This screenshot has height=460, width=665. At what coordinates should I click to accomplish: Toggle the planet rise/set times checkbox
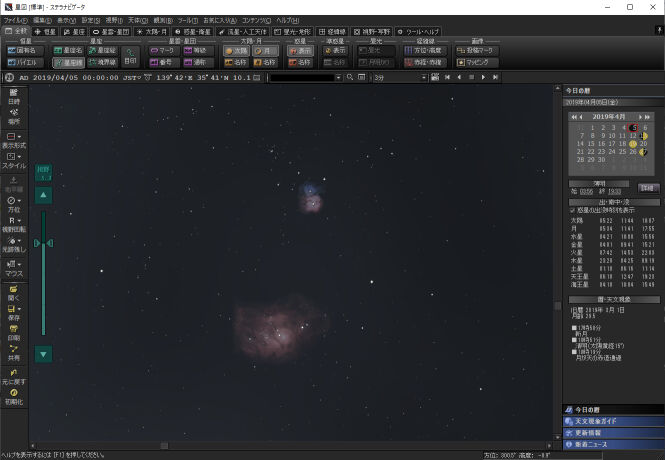[x=572, y=210]
